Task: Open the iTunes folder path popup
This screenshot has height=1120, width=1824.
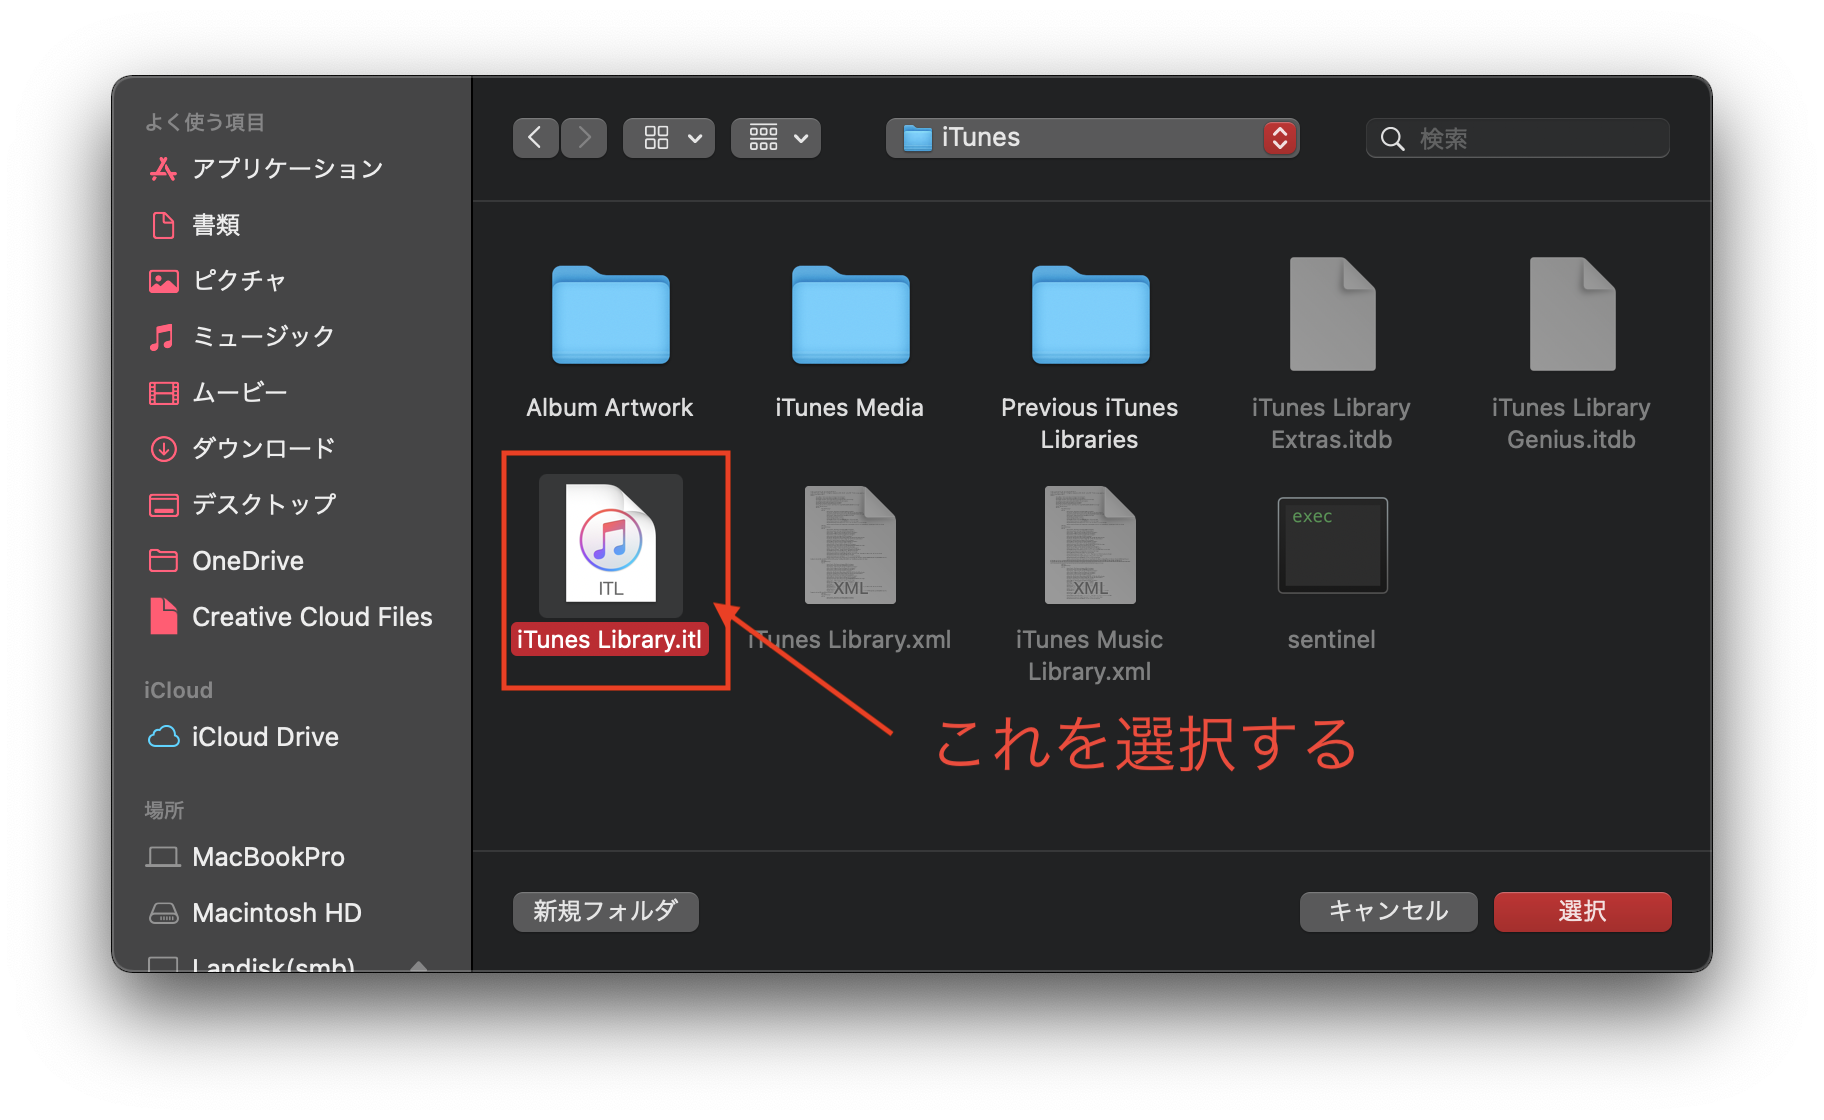Action: 1093,138
